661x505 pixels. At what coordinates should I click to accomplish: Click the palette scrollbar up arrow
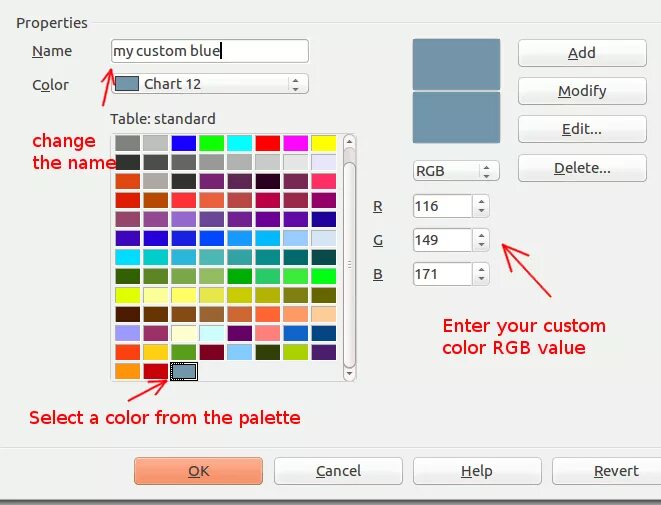(349, 142)
